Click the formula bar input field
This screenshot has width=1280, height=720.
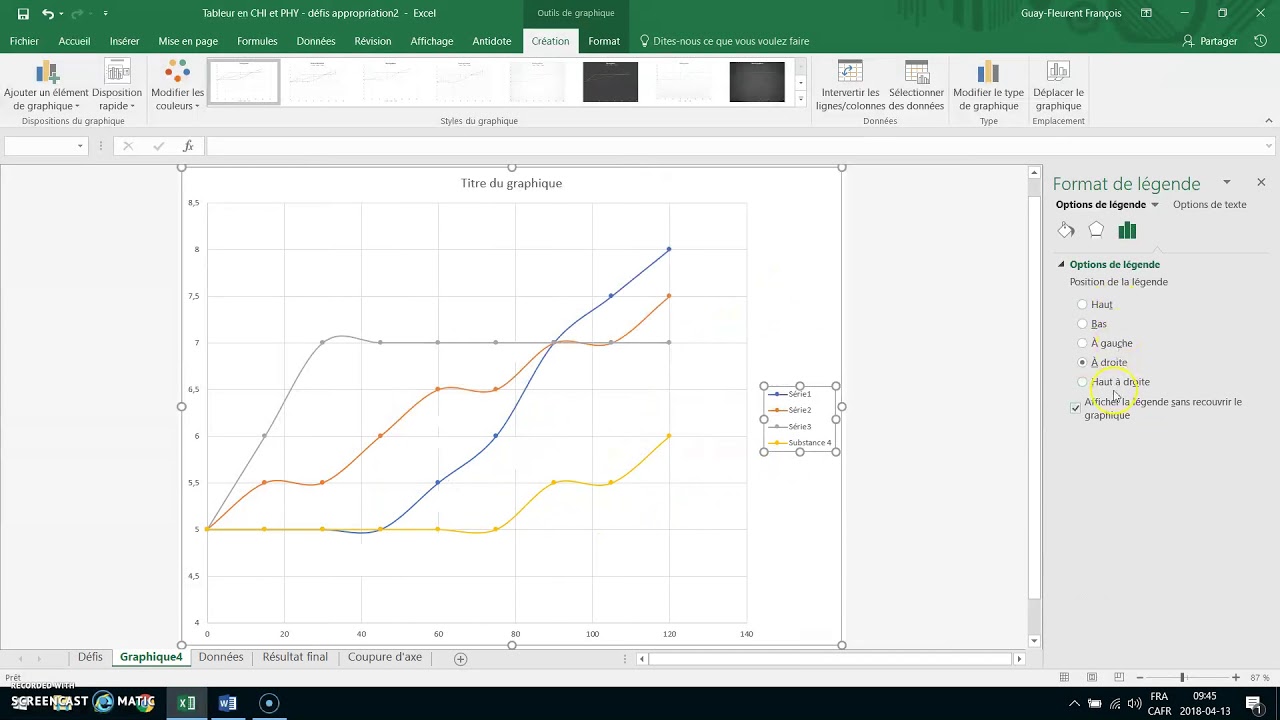click(x=735, y=146)
